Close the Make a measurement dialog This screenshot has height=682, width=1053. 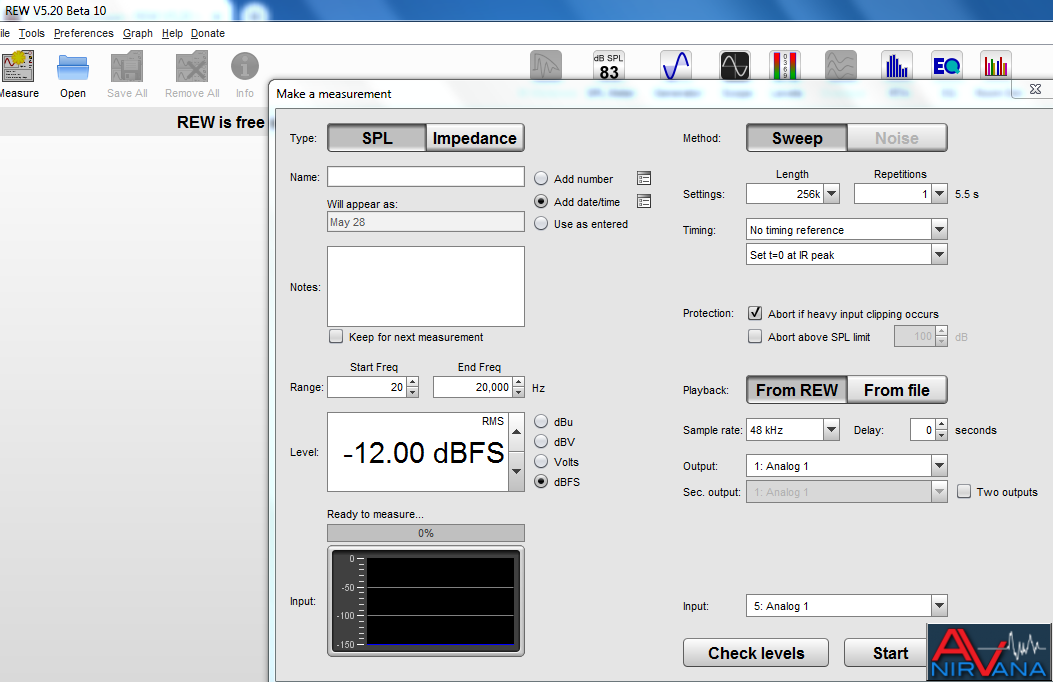[1035, 89]
